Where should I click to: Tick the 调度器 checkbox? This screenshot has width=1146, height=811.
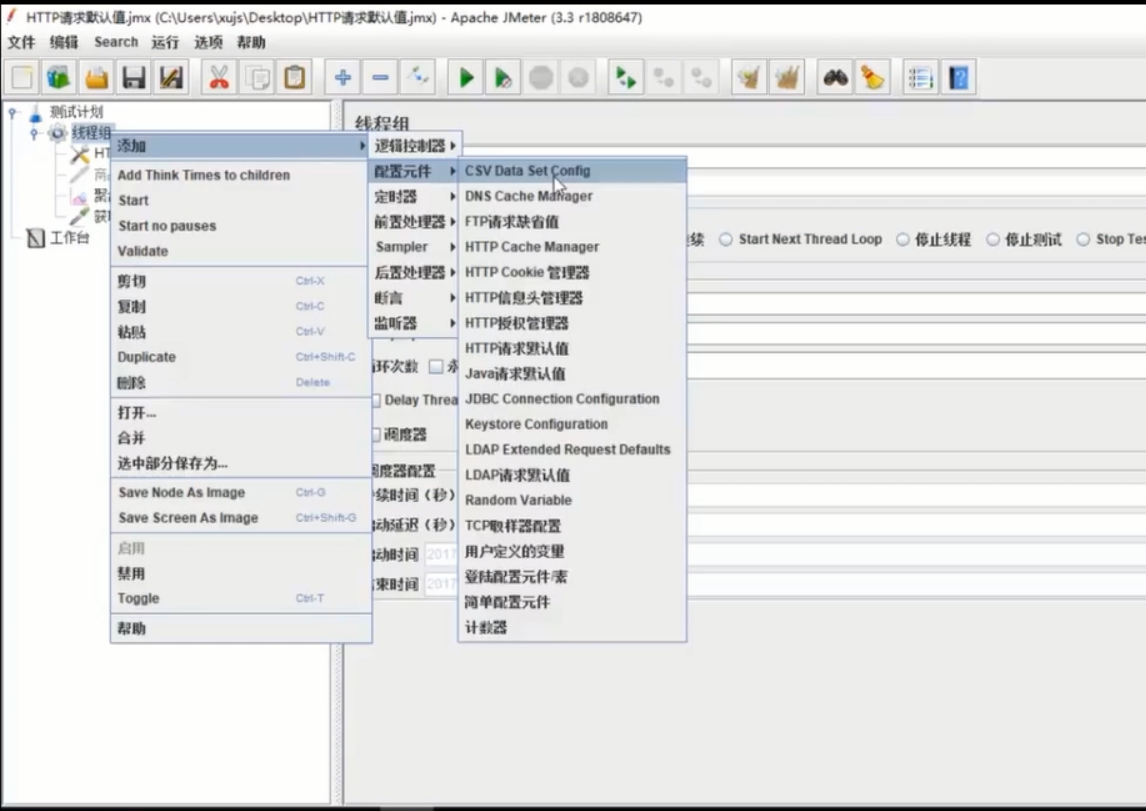click(x=375, y=434)
